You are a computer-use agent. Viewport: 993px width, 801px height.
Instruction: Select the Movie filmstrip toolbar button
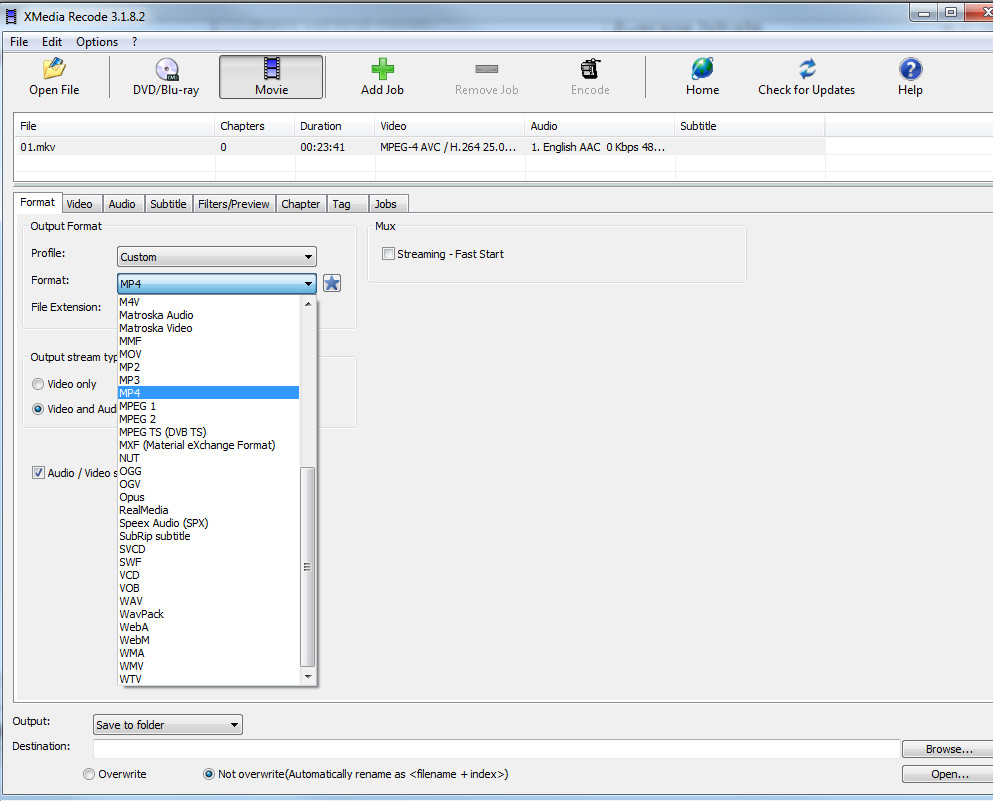[271, 77]
